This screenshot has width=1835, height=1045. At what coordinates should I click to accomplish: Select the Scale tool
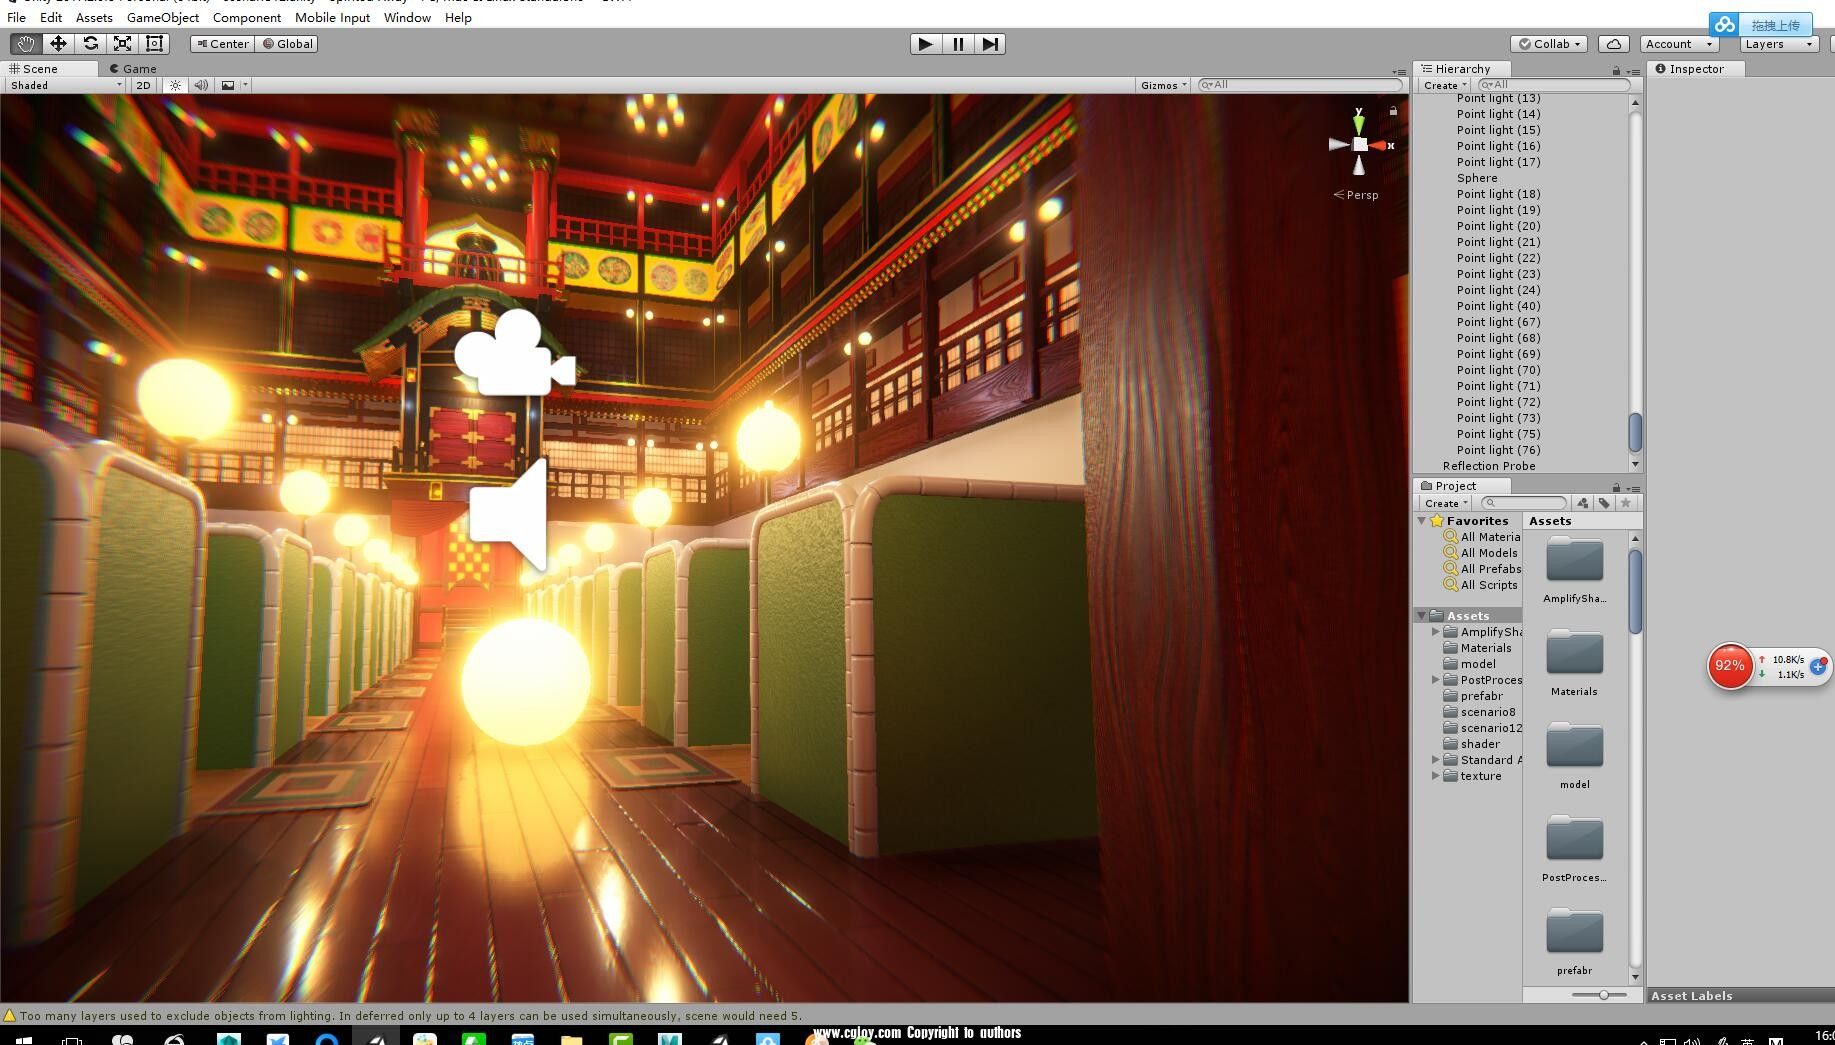(122, 43)
